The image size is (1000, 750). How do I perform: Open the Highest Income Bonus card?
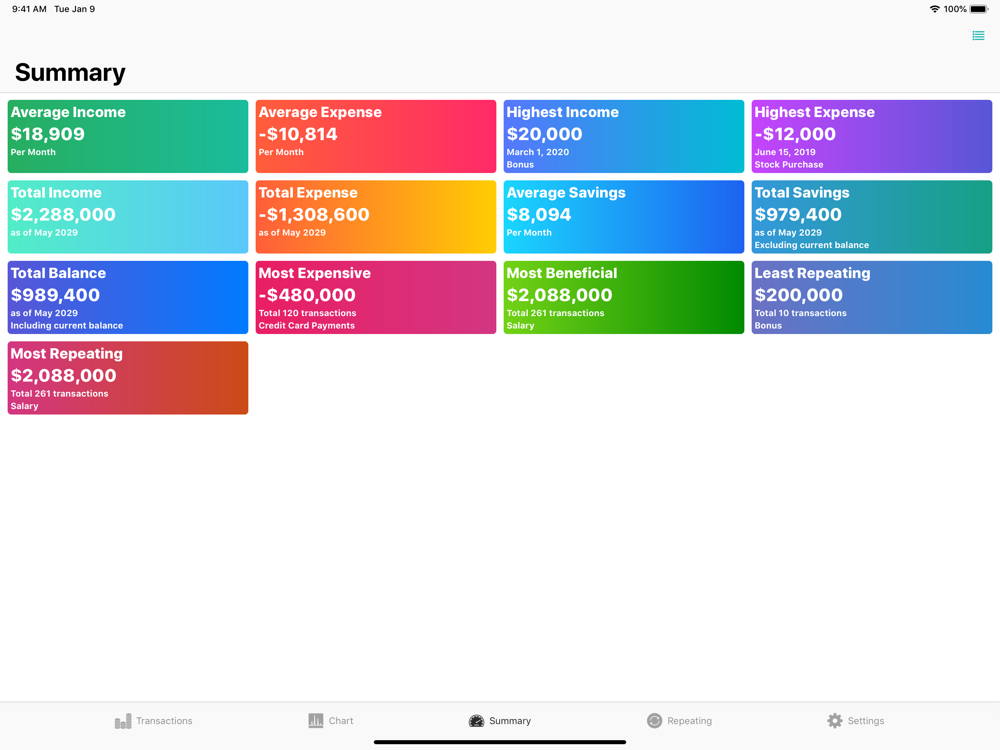point(624,136)
